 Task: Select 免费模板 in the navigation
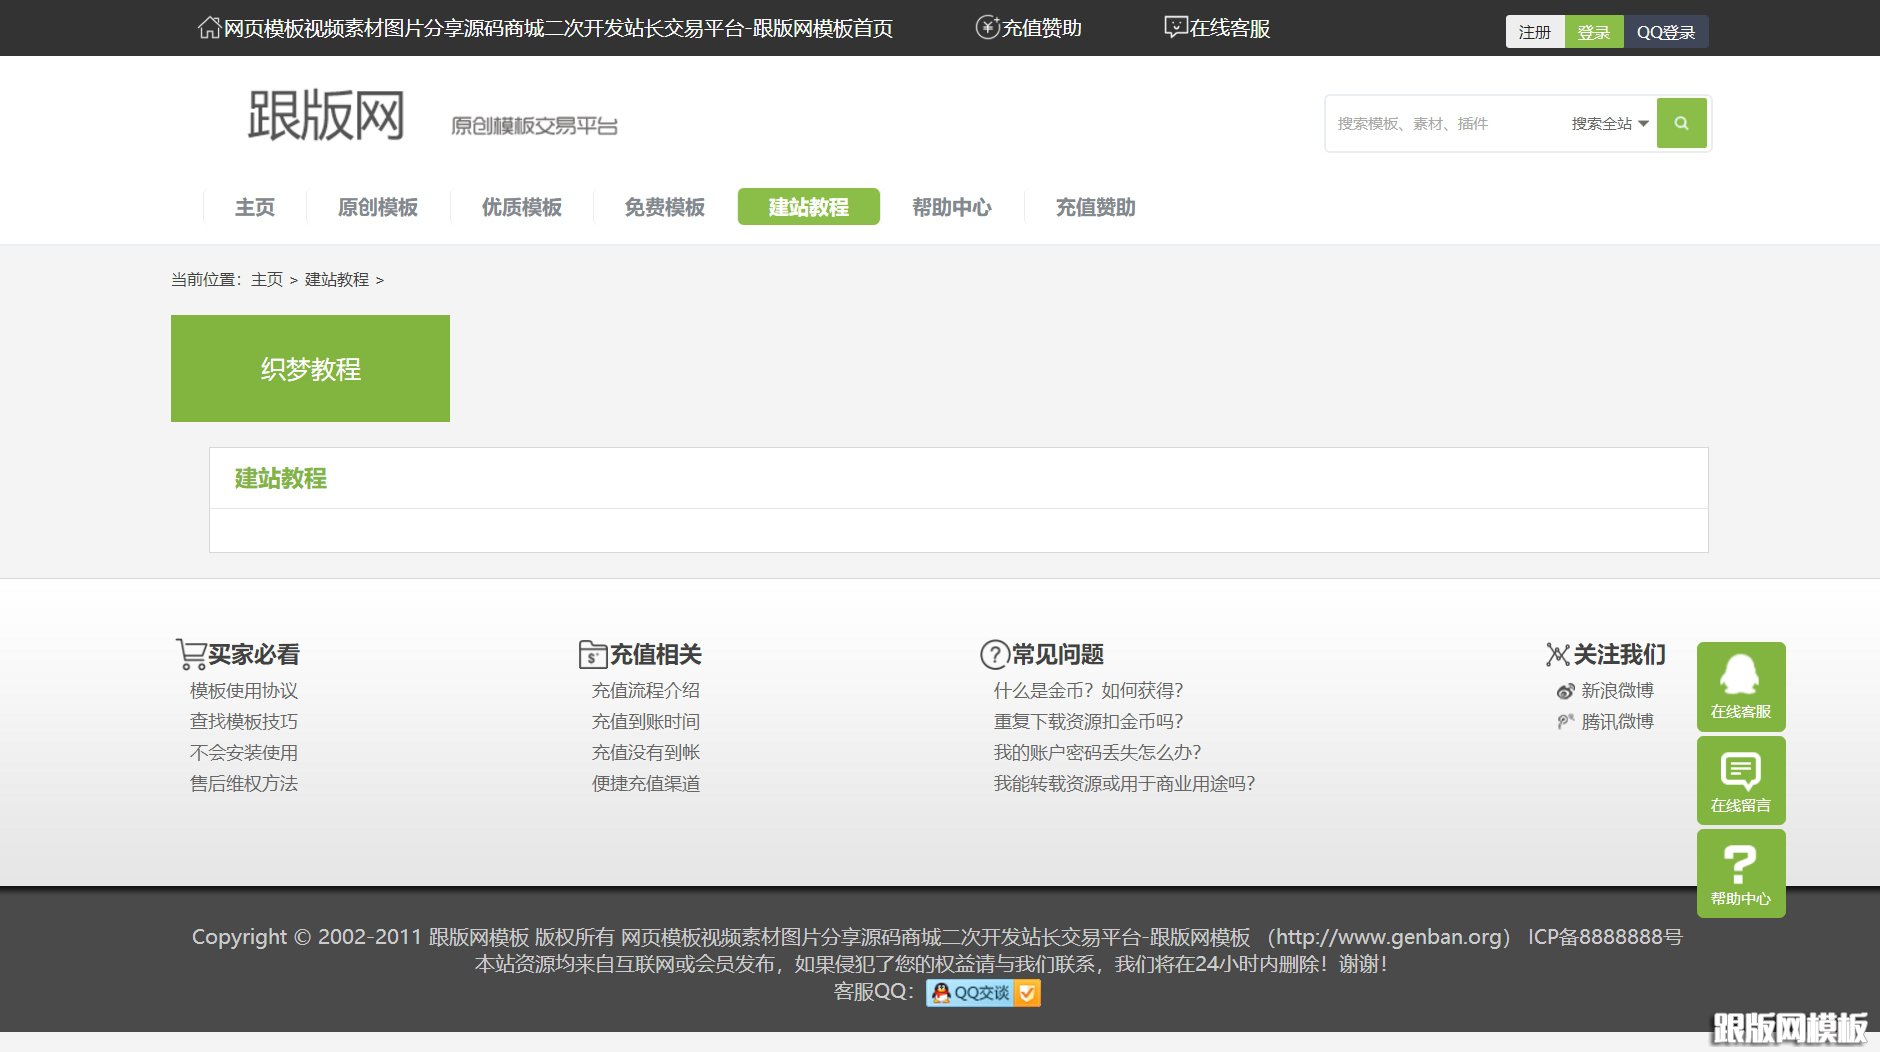(x=664, y=207)
